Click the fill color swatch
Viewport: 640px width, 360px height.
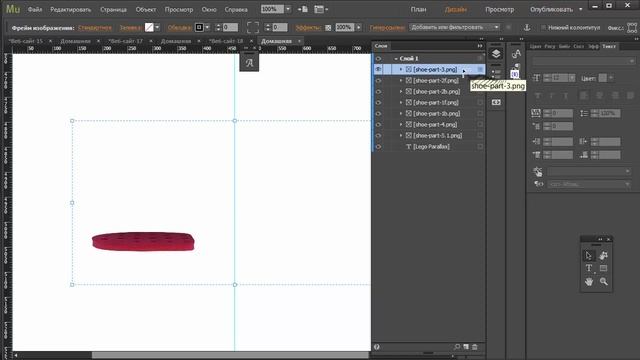click(149, 27)
